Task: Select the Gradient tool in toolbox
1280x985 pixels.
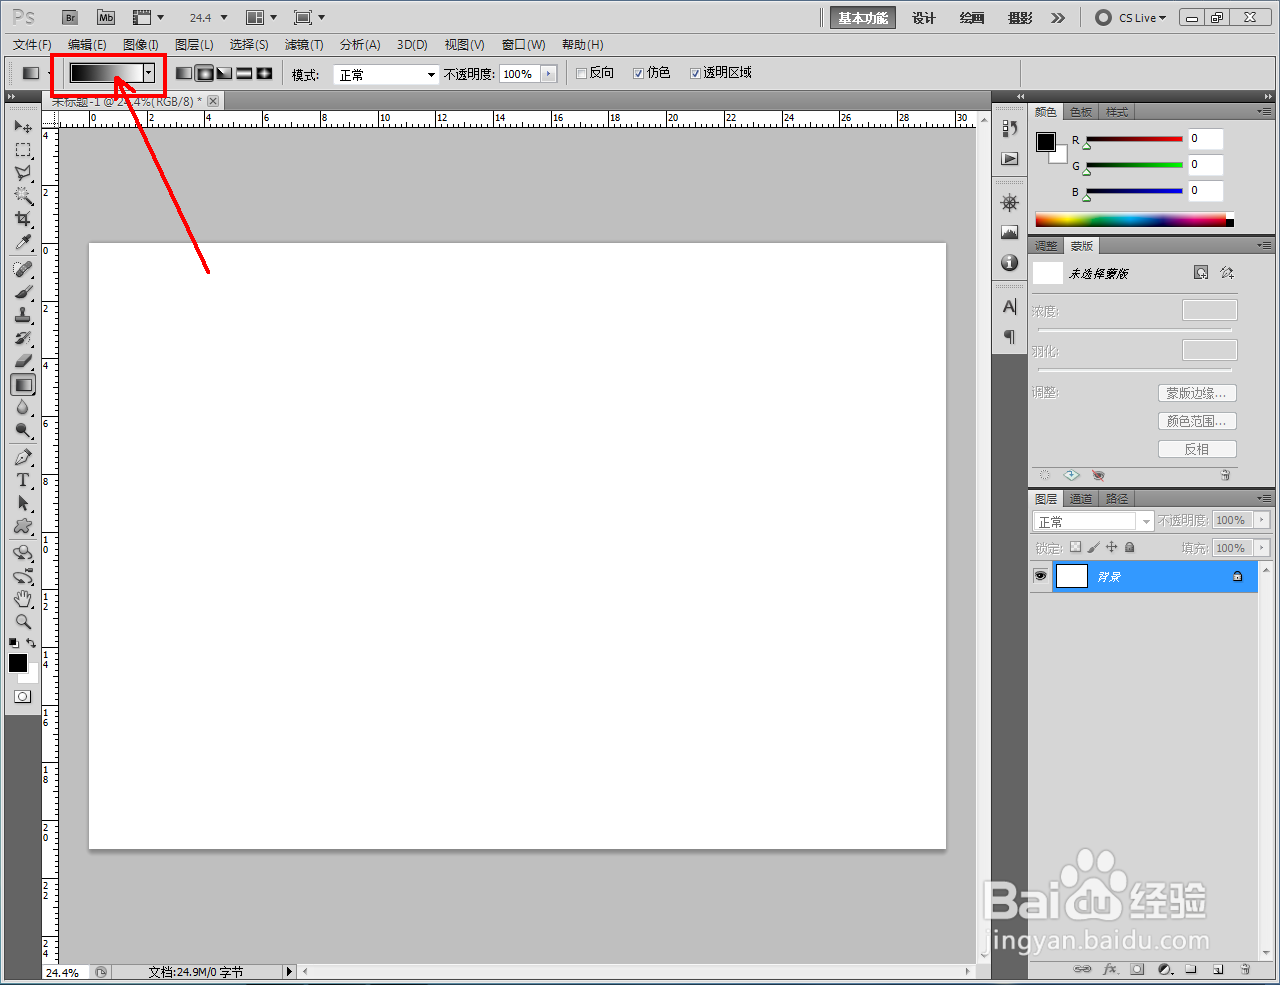Action: (23, 384)
